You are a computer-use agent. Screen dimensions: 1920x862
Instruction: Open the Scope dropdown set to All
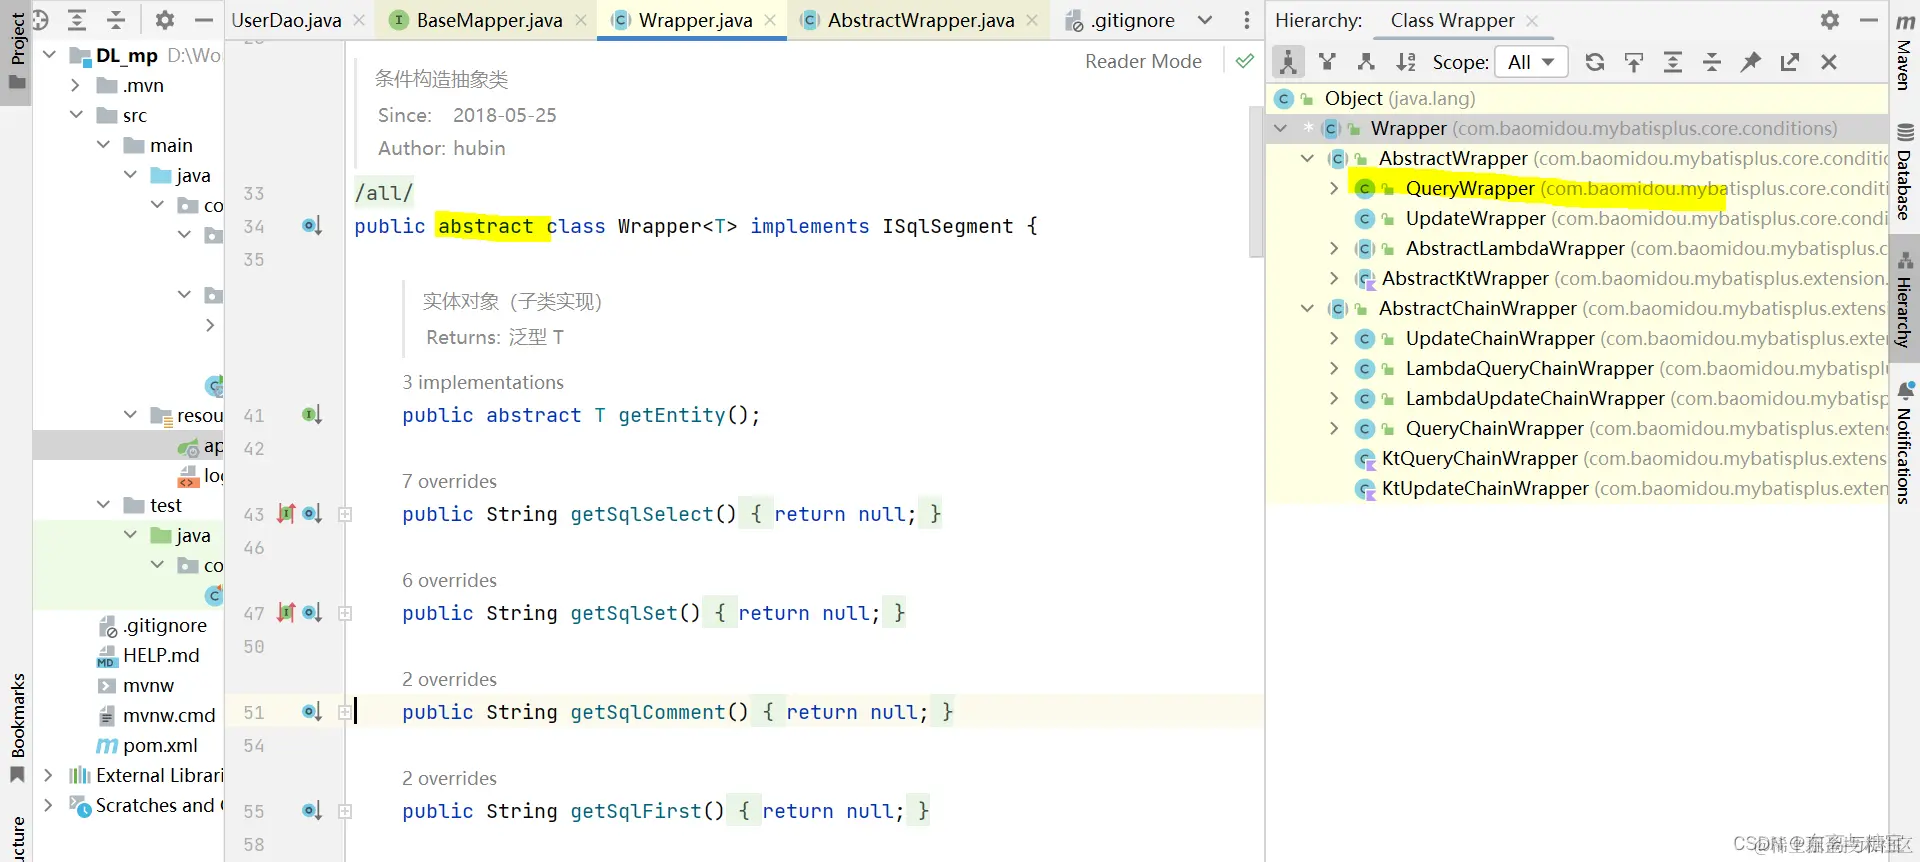click(x=1530, y=62)
